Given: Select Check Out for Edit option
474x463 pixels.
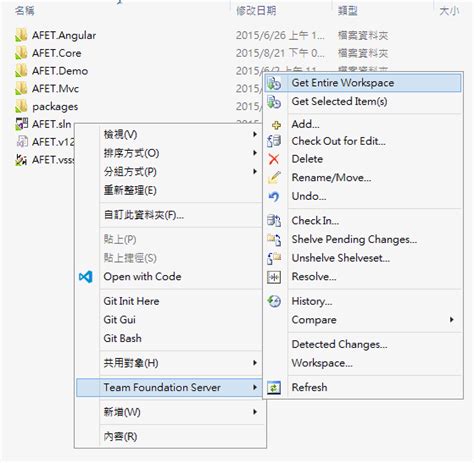Looking at the screenshot, I should pos(338,141).
